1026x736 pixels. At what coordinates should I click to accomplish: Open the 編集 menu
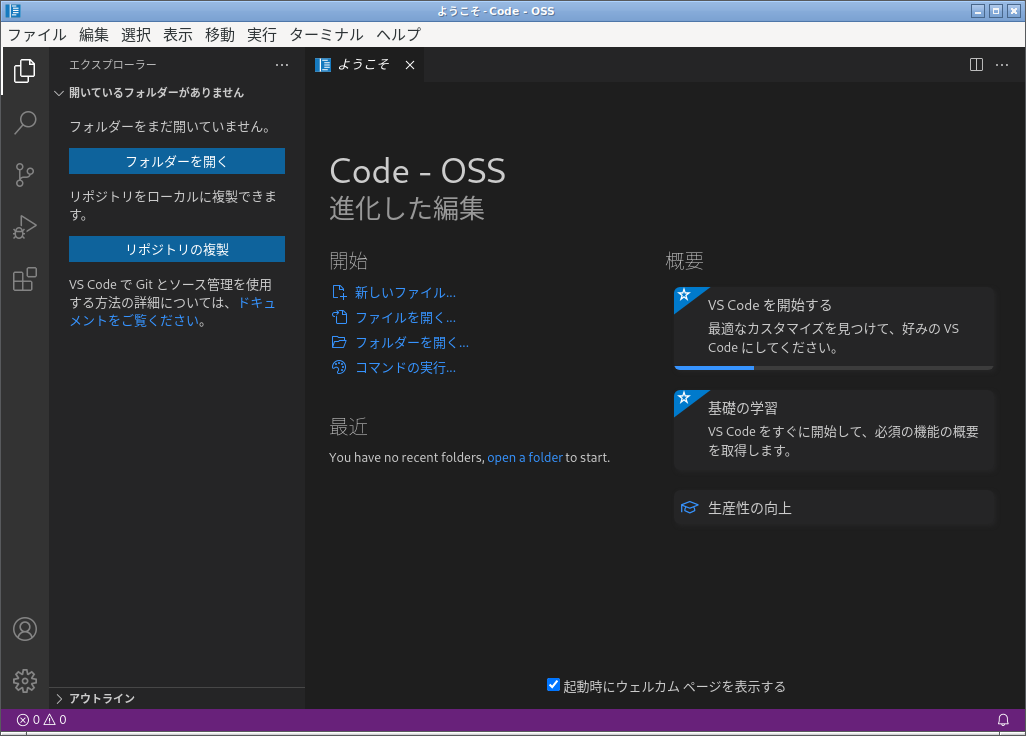pos(94,35)
